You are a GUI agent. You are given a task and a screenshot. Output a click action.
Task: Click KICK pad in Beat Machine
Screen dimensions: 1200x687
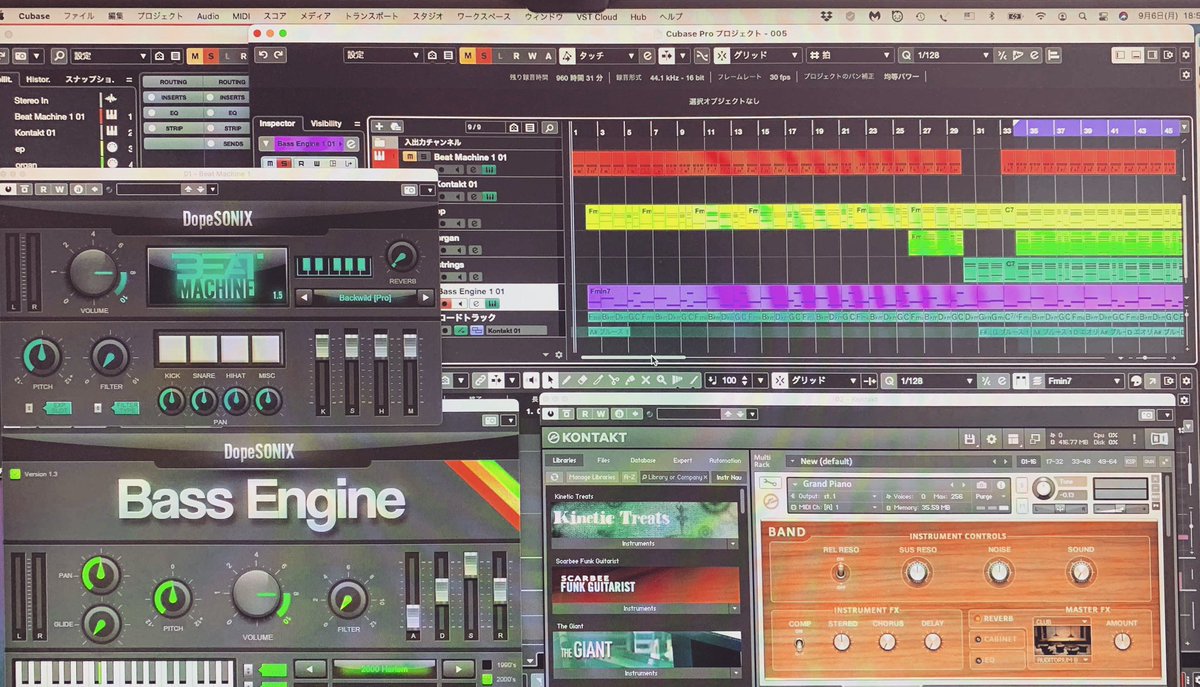point(172,348)
